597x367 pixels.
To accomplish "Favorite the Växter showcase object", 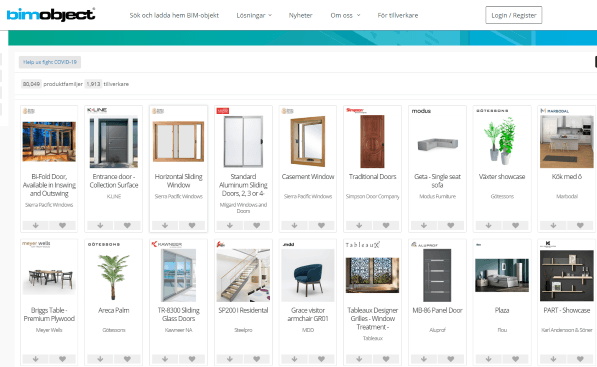I will [x=516, y=225].
